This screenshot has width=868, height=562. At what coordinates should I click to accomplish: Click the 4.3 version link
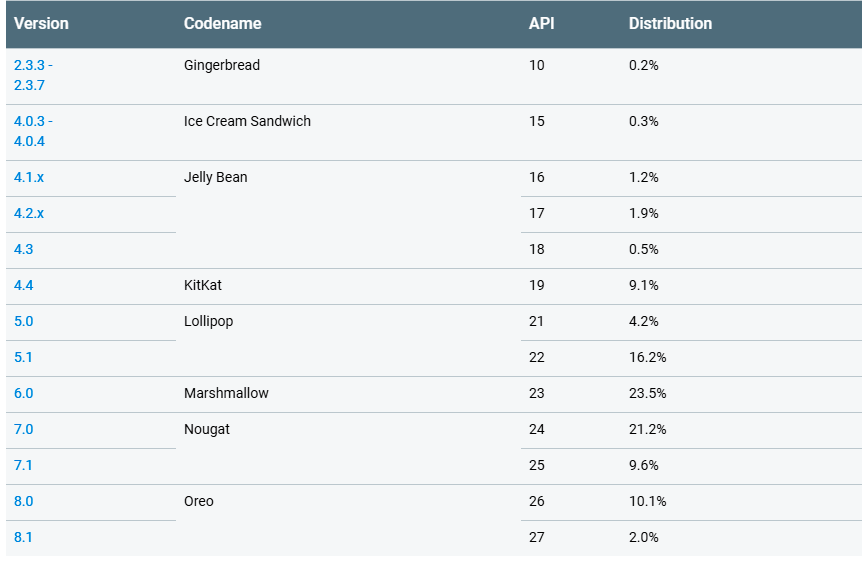pyautogui.click(x=24, y=249)
